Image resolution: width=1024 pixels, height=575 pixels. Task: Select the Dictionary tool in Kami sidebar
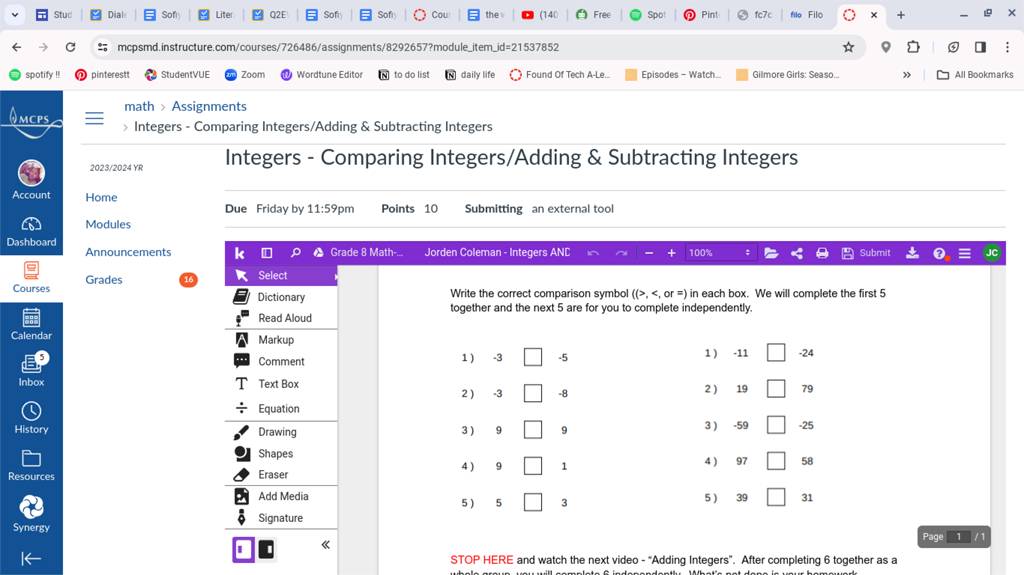(281, 297)
